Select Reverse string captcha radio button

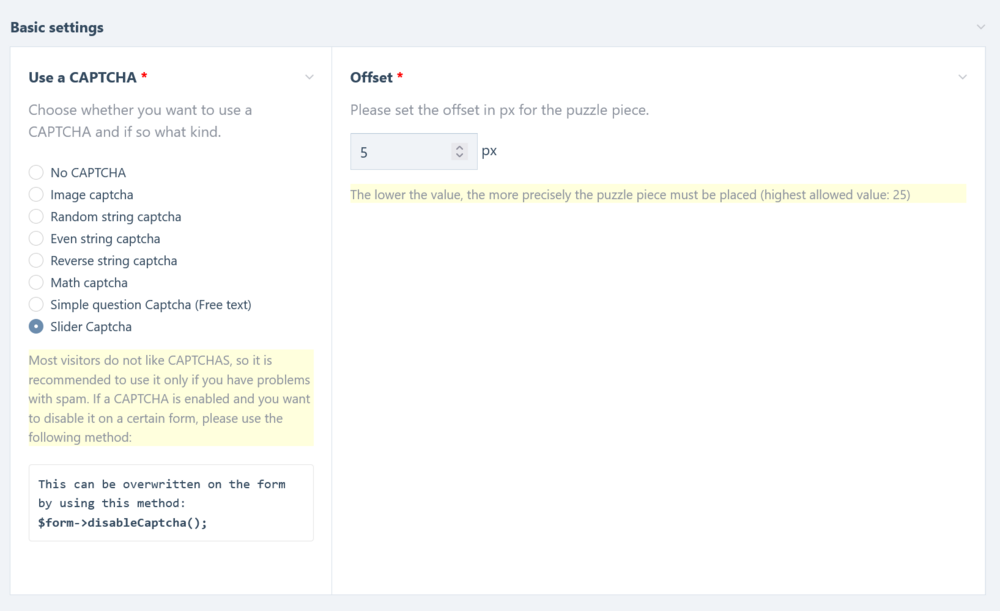tap(36, 261)
